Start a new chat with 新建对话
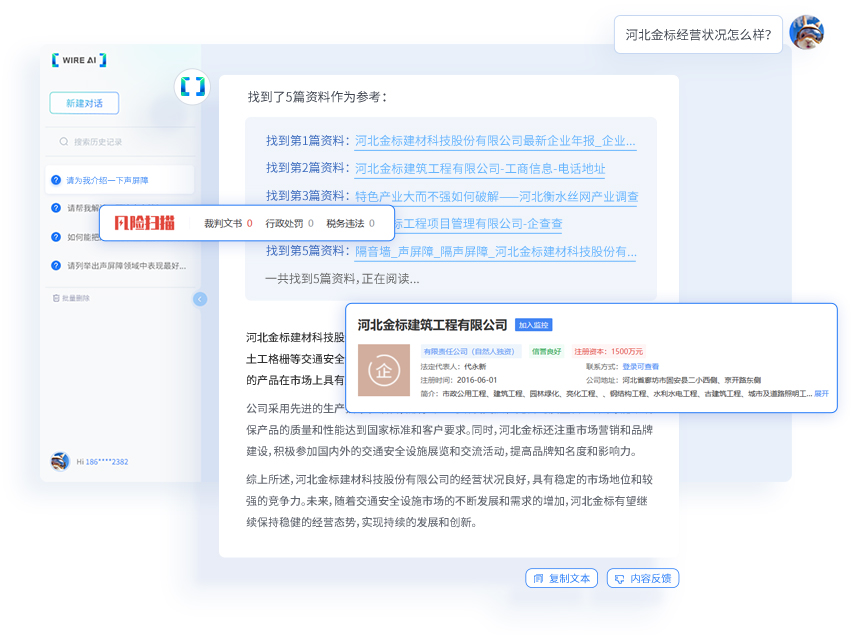The height and width of the screenshot is (635, 855). coord(84,103)
